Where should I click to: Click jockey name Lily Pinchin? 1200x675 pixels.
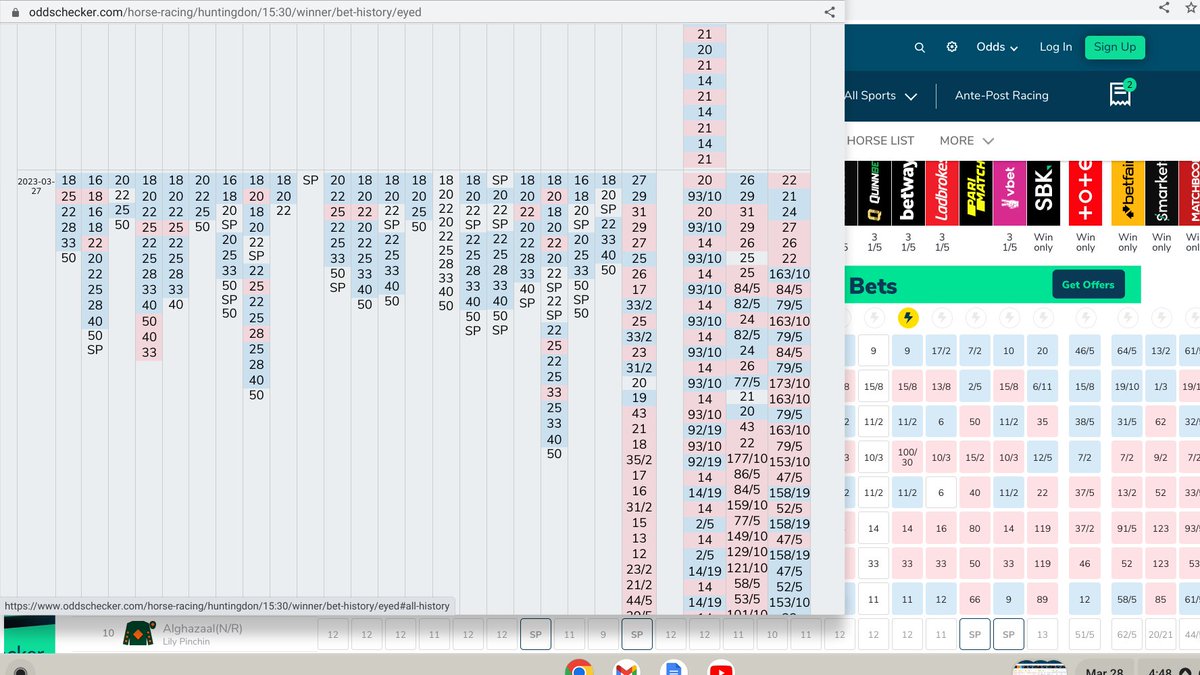click(186, 642)
